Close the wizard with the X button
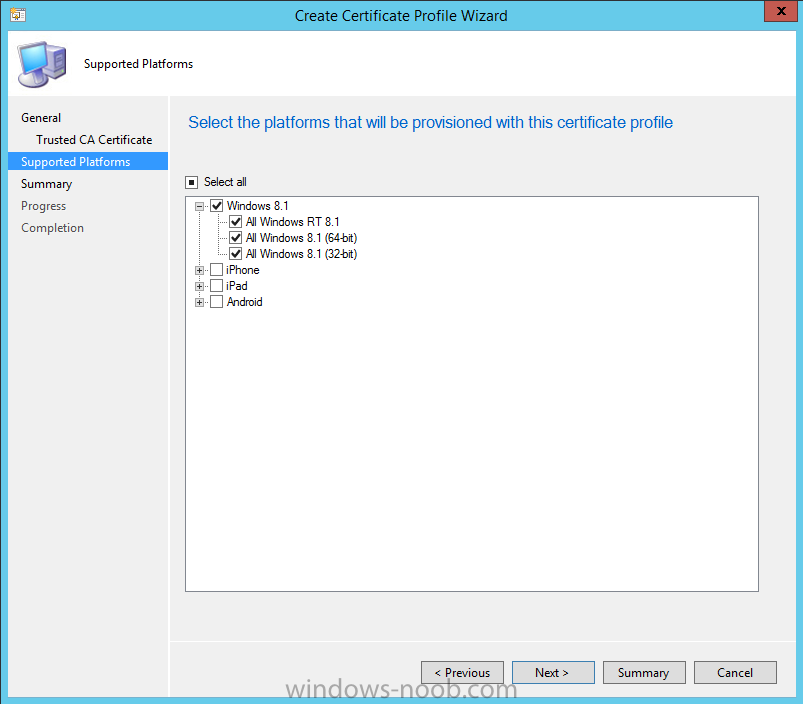 (x=781, y=11)
